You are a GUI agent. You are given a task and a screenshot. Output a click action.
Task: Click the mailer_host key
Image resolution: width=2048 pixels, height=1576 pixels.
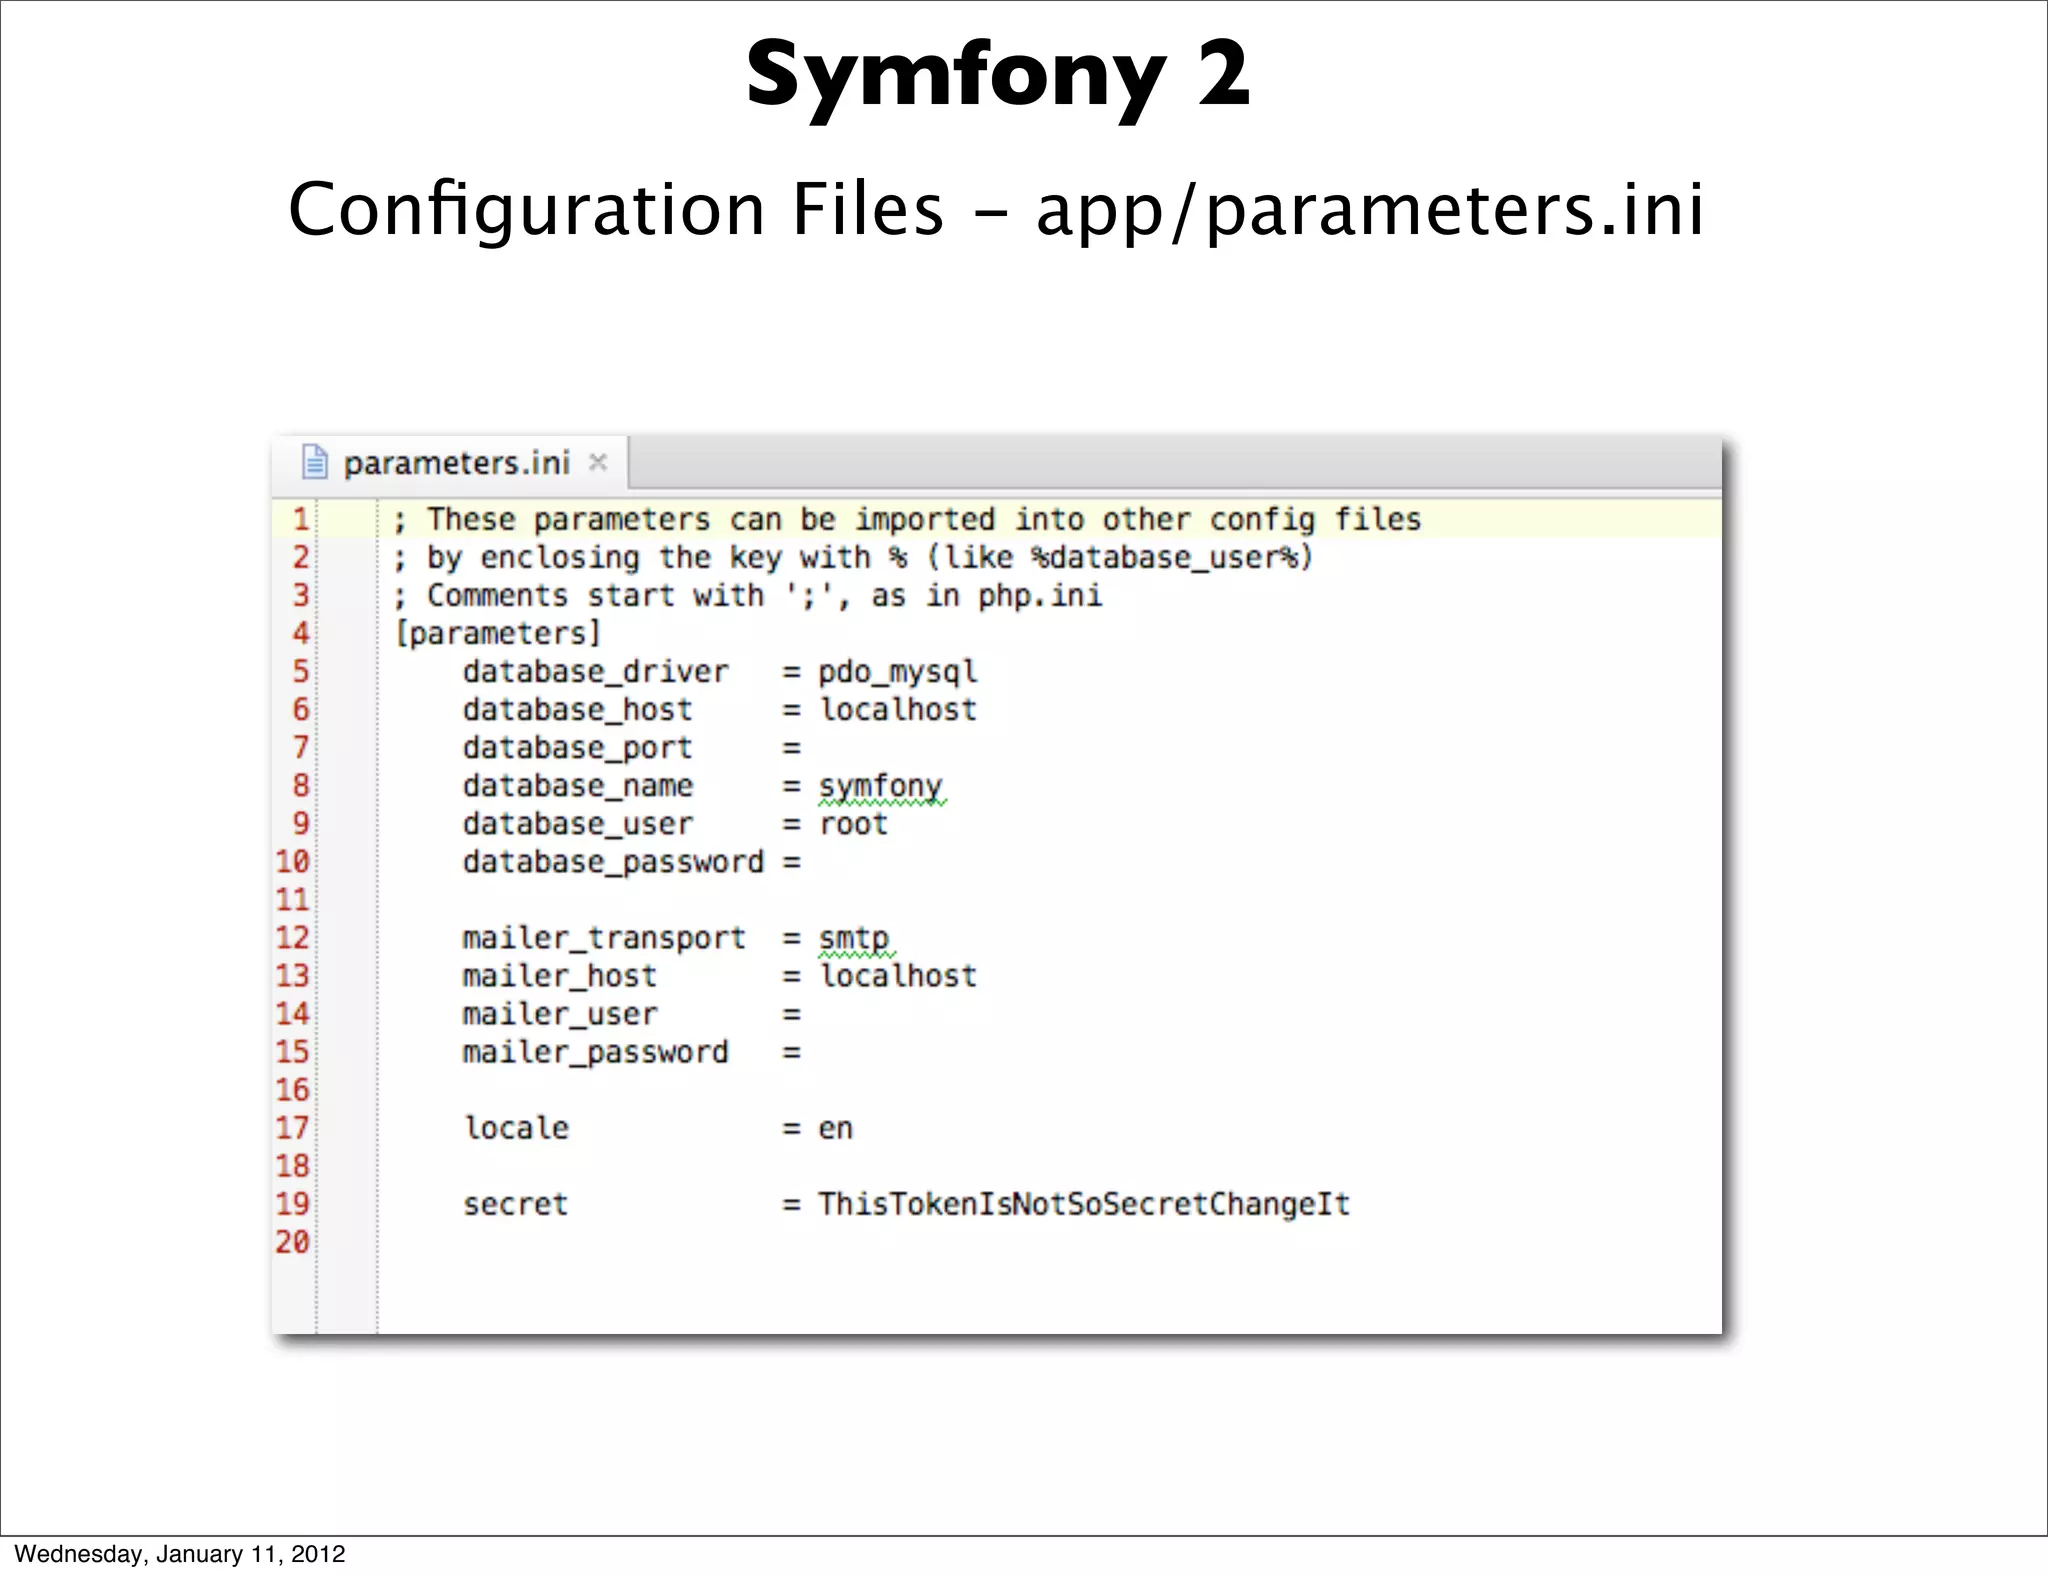560,976
